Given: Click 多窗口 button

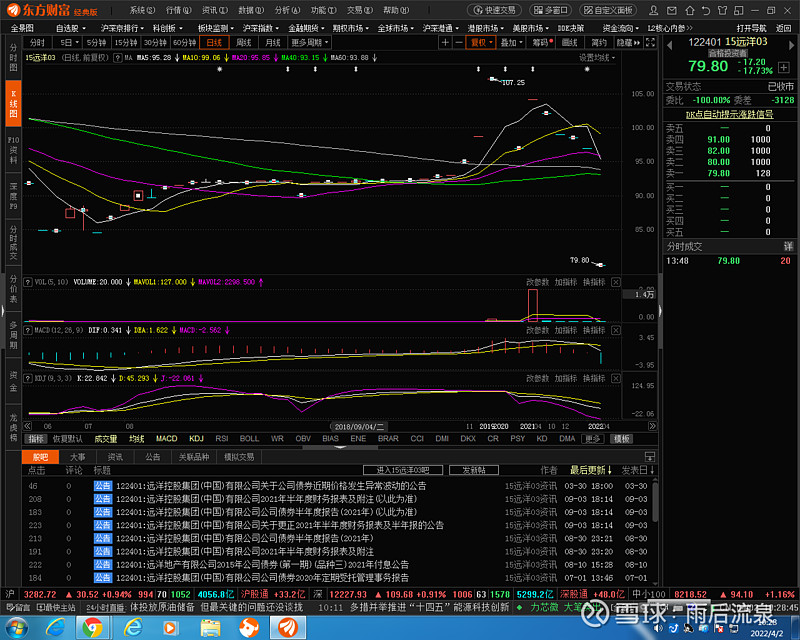Looking at the screenshot, I should [551, 10].
